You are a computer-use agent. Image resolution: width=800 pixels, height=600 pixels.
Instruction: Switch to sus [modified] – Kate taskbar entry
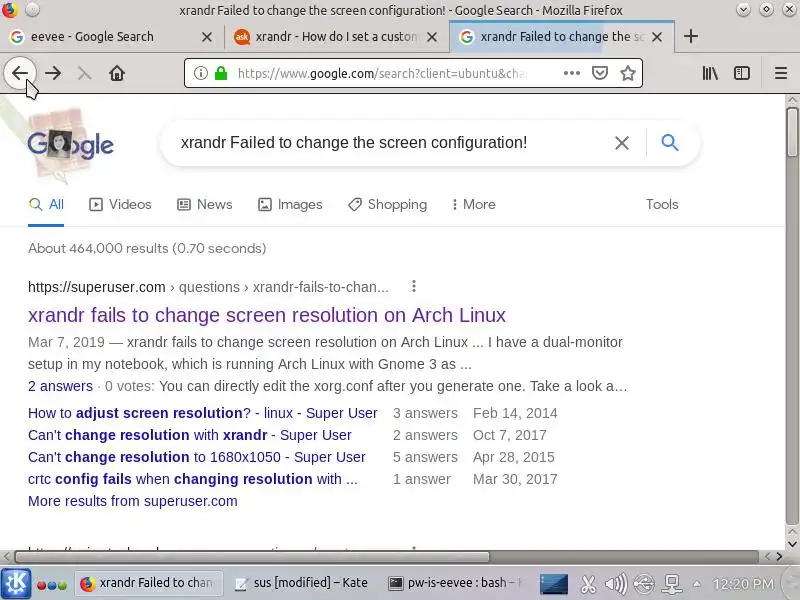pyautogui.click(x=301, y=583)
